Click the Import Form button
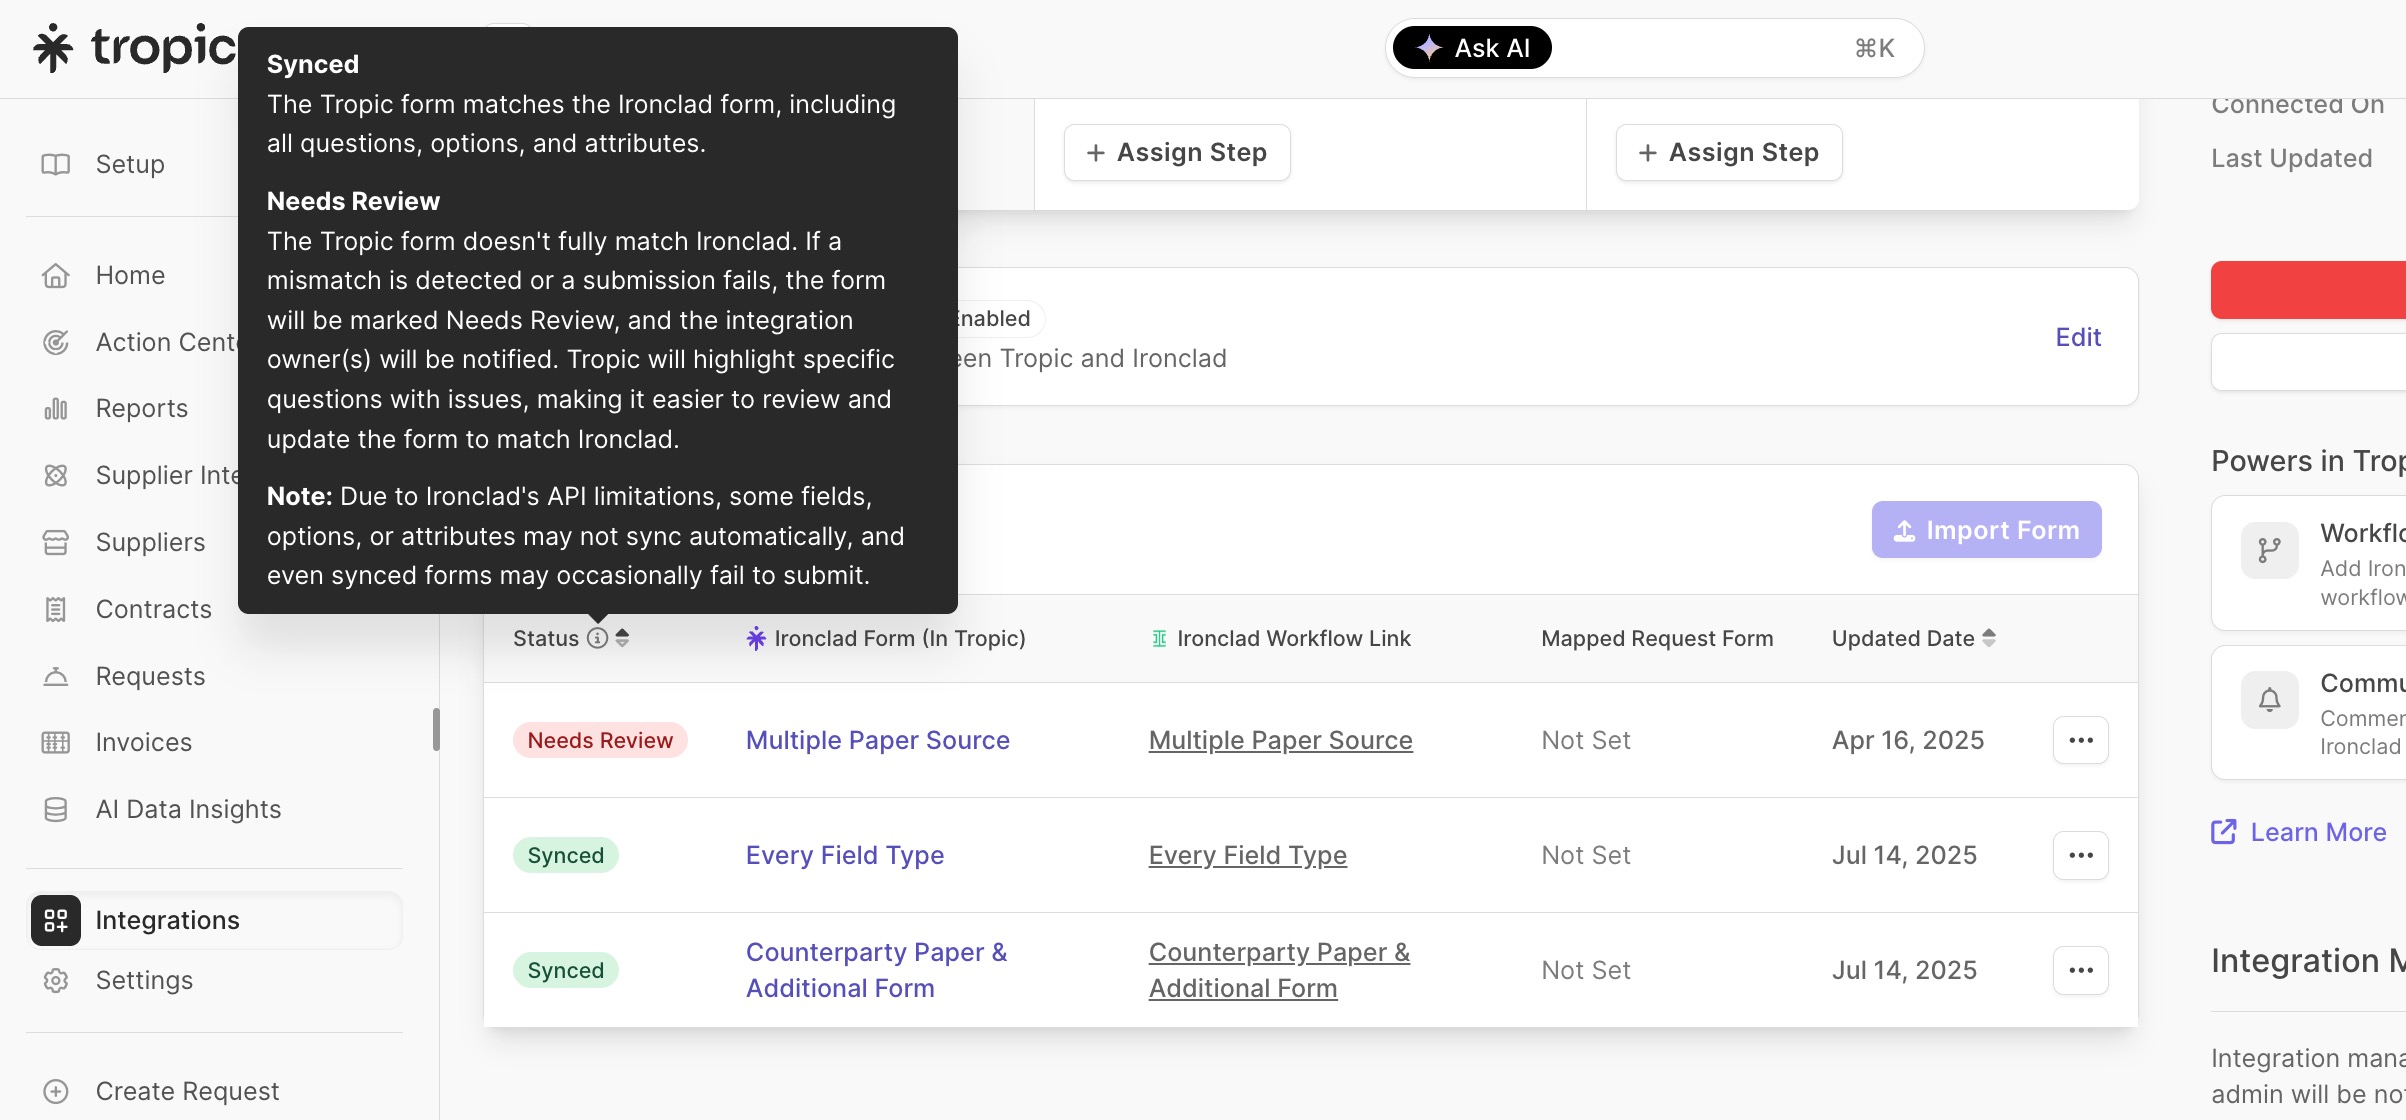This screenshot has height=1120, width=2406. [x=1986, y=530]
